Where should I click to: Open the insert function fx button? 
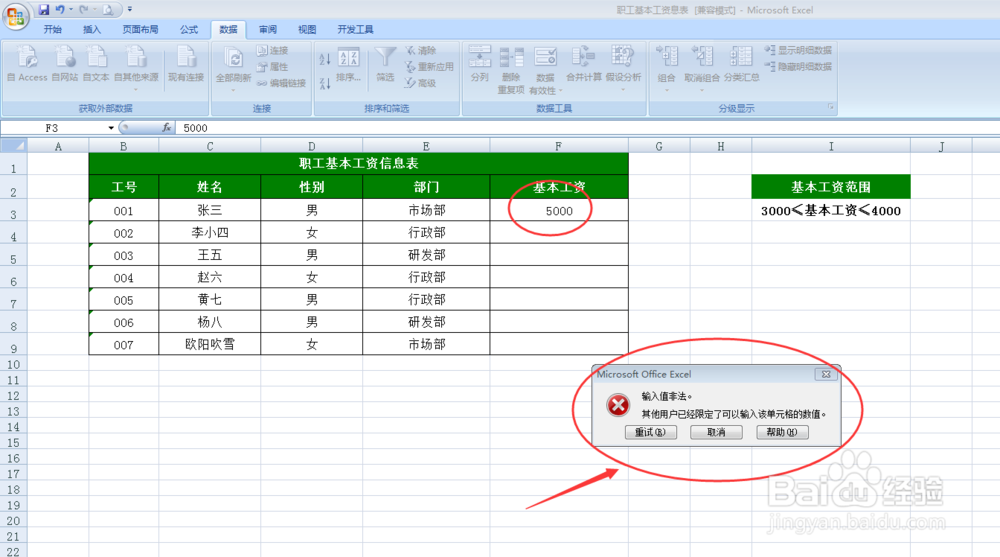(x=166, y=128)
